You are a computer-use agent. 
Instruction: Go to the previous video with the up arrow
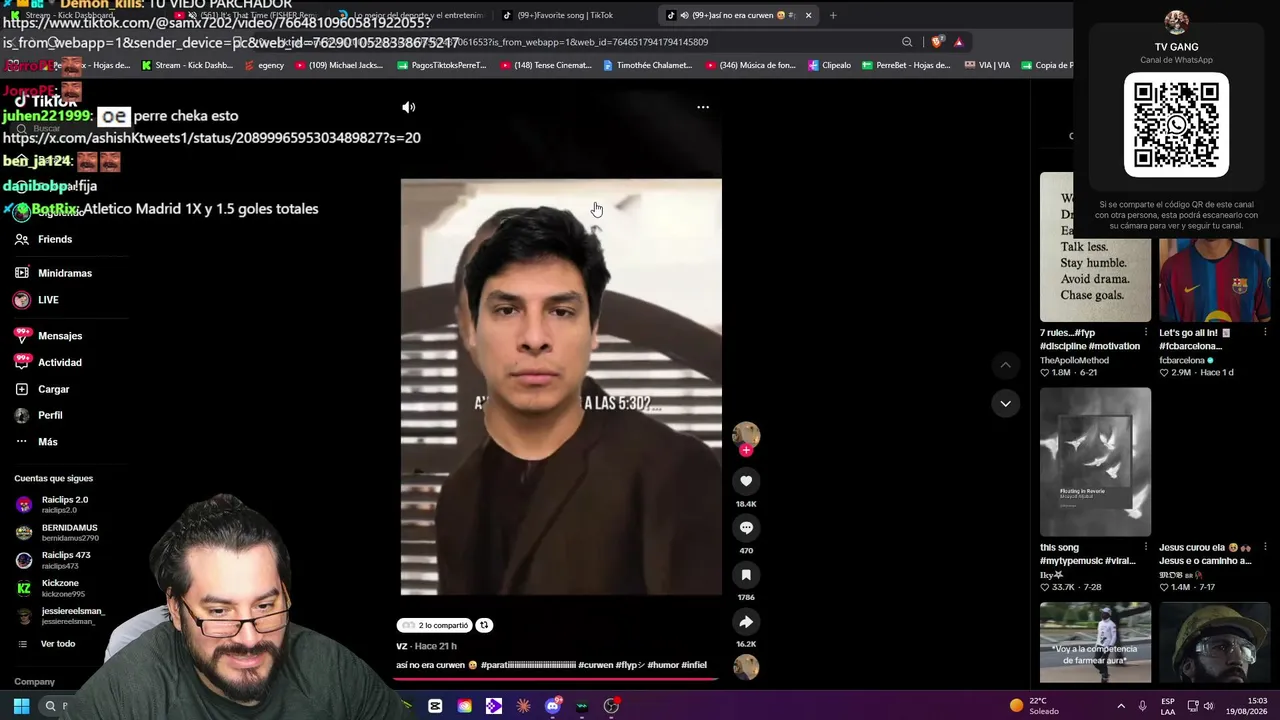1006,366
